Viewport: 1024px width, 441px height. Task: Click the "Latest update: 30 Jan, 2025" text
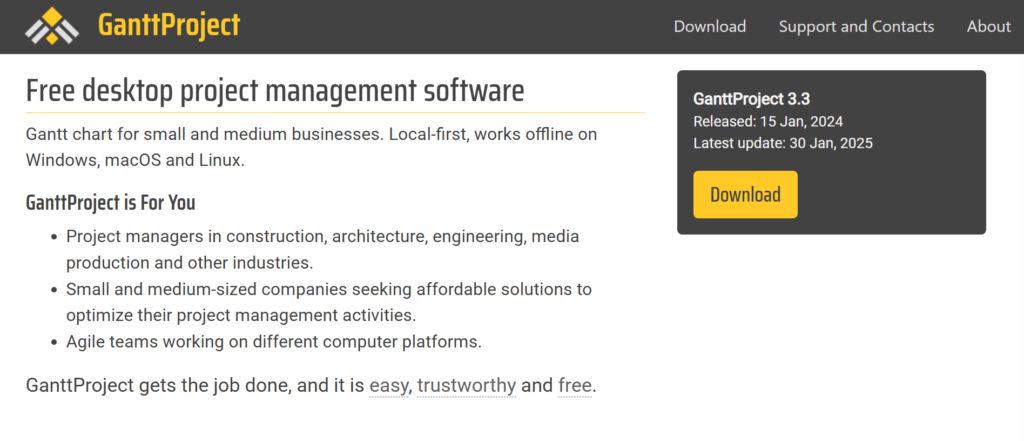tap(783, 143)
